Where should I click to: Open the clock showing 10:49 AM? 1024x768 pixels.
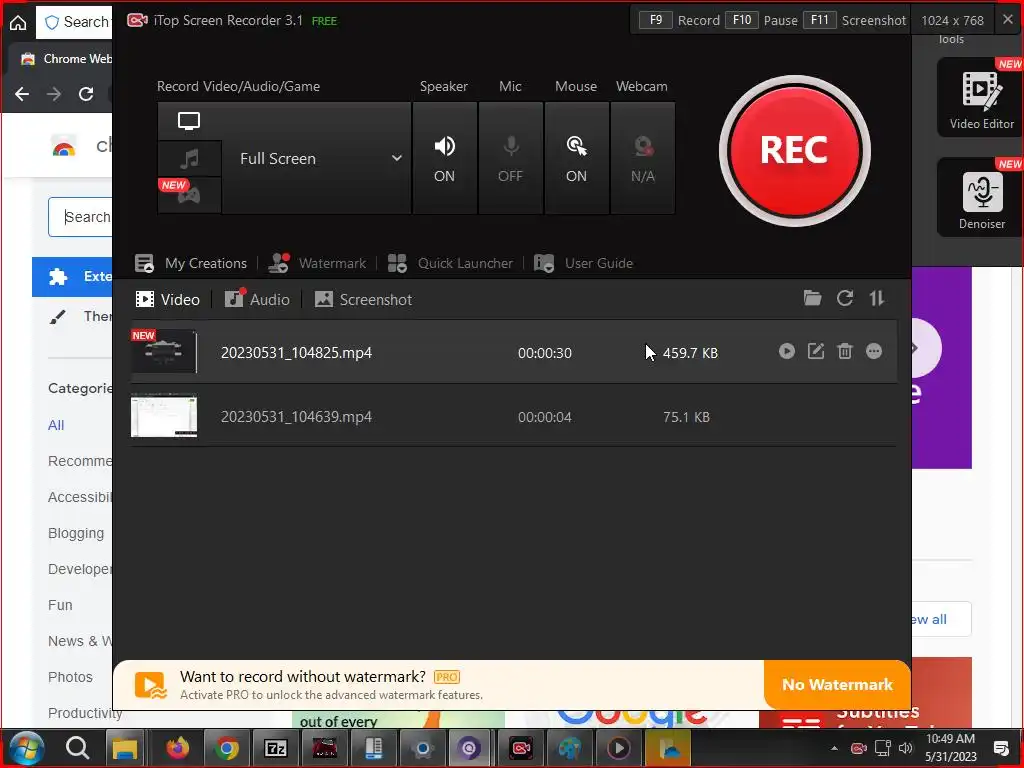(951, 748)
